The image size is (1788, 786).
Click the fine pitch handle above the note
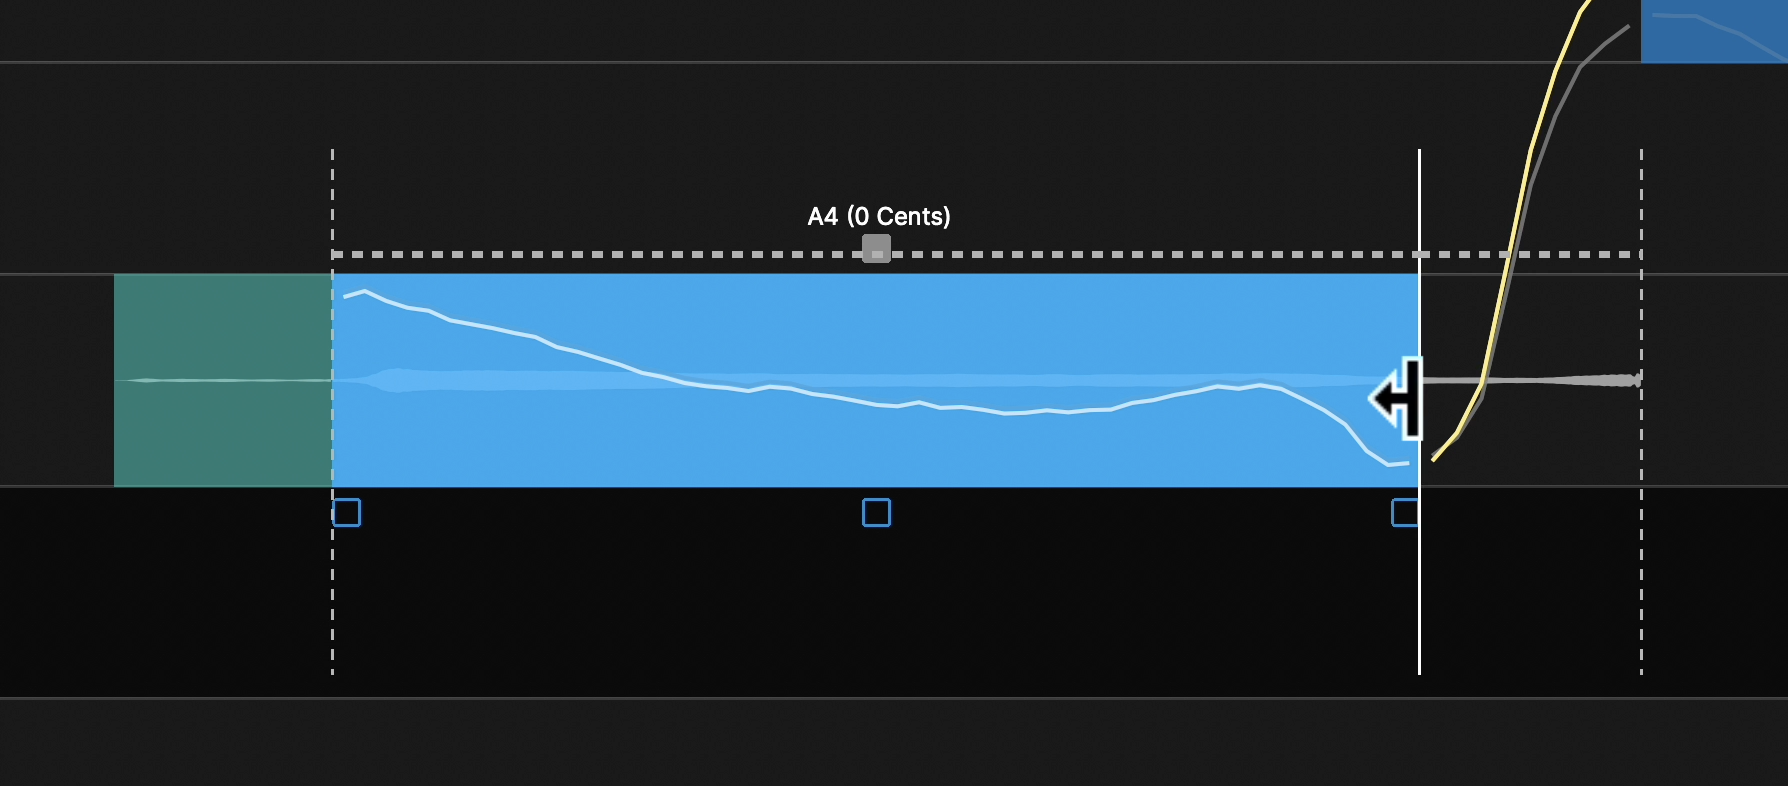coord(876,249)
